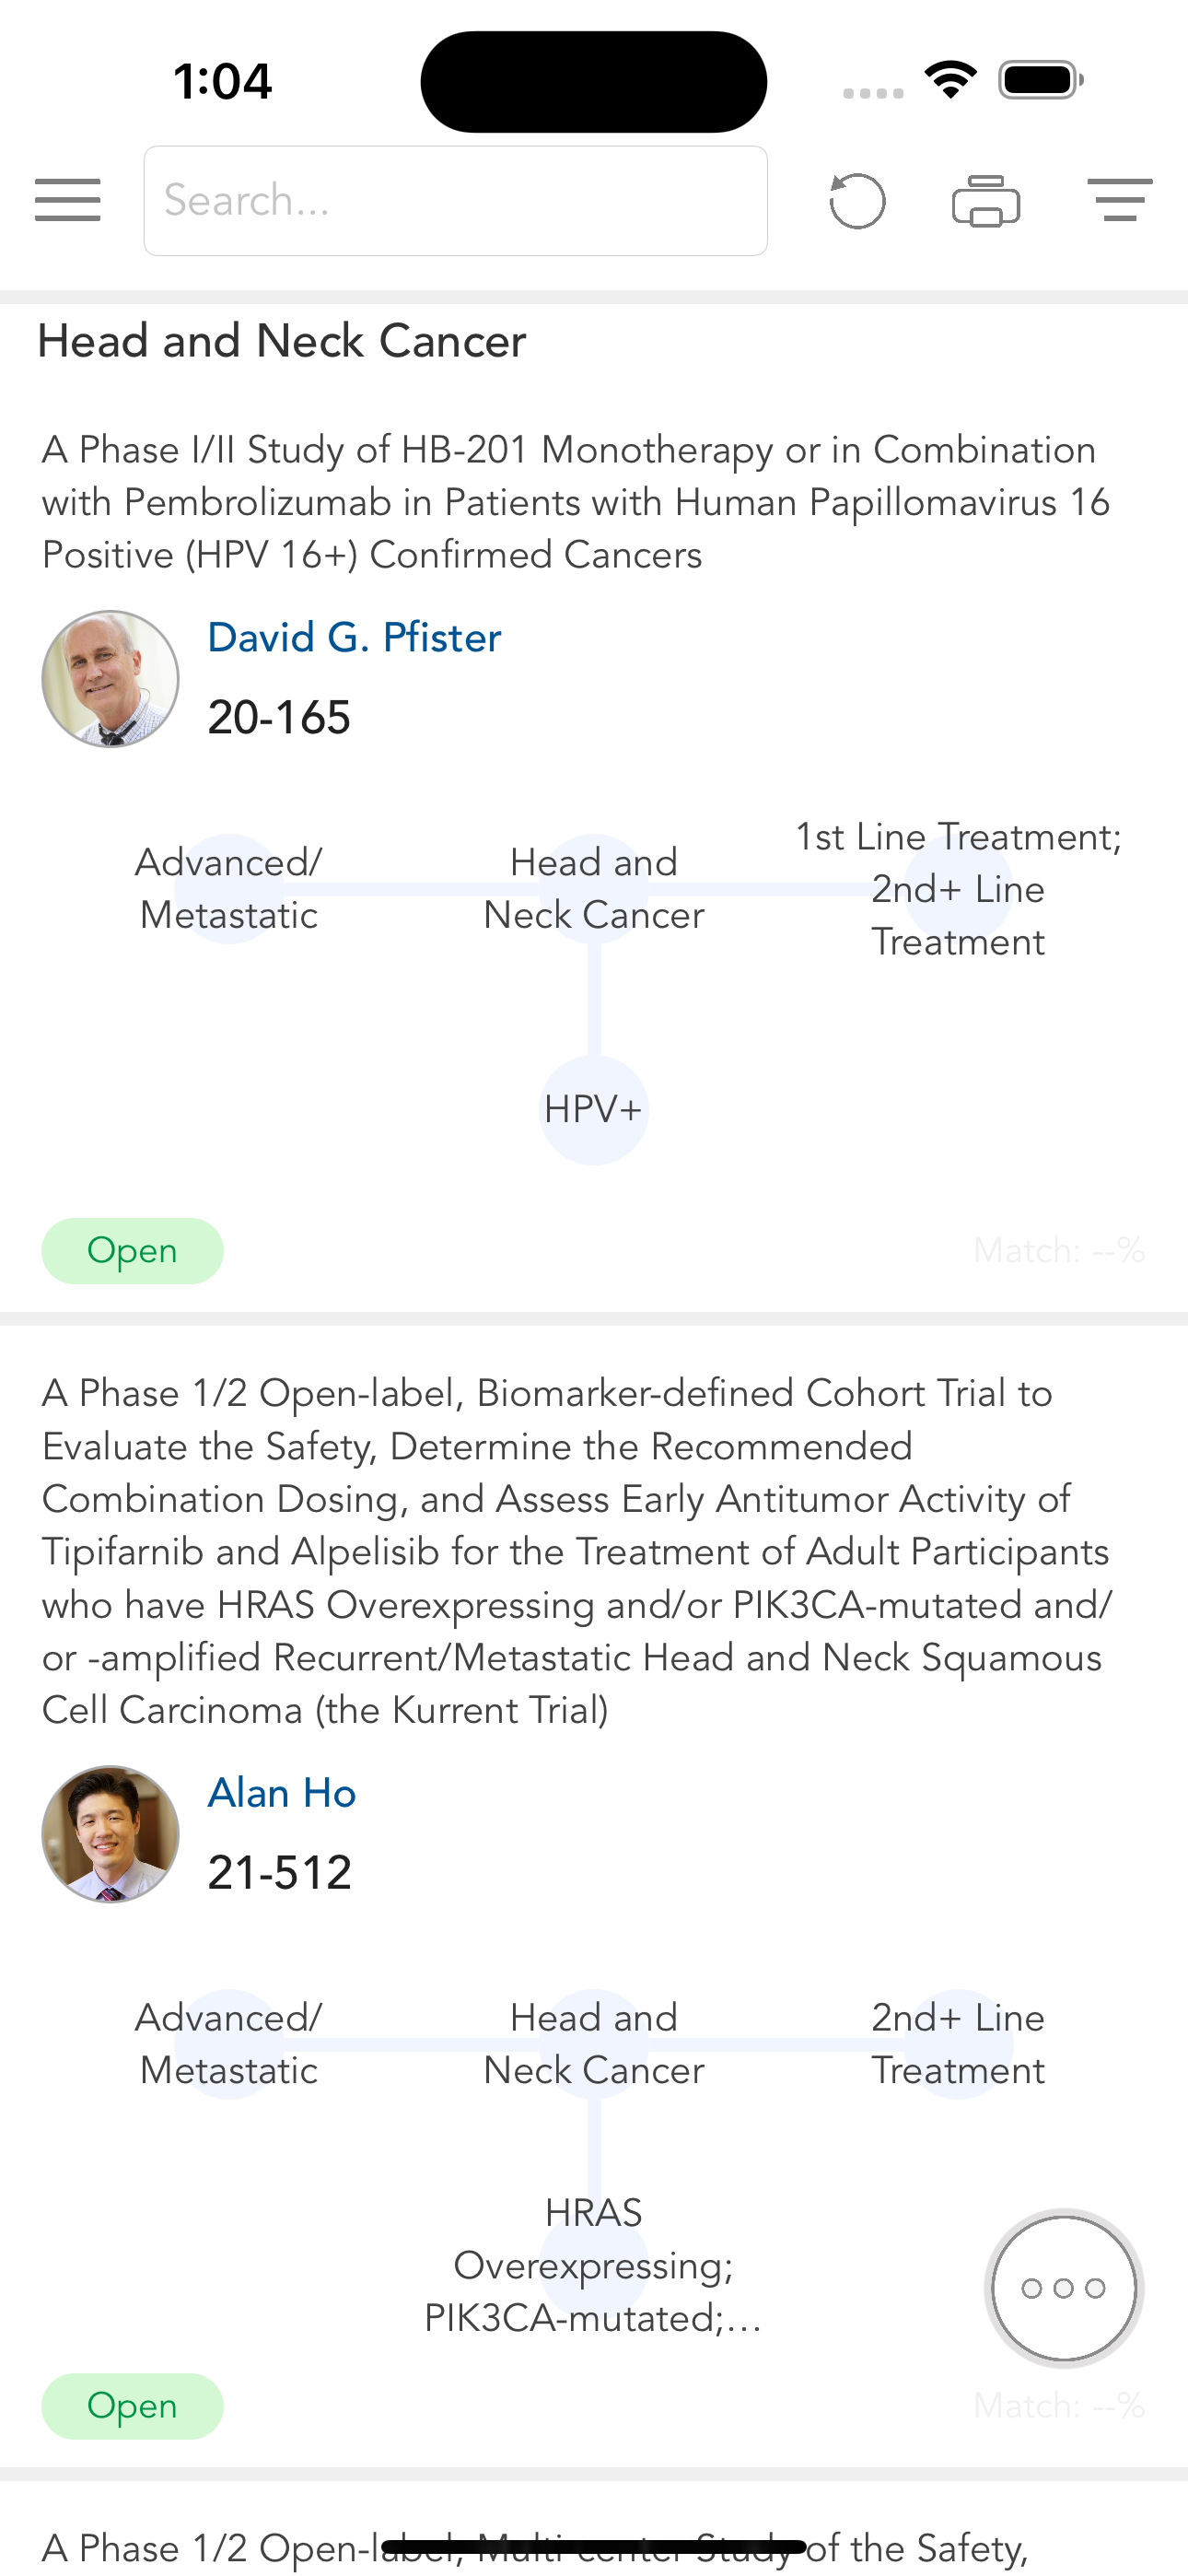Expand the HRAS Overexpressing biomarker node
This screenshot has height=2576, width=1188.
594,2265
